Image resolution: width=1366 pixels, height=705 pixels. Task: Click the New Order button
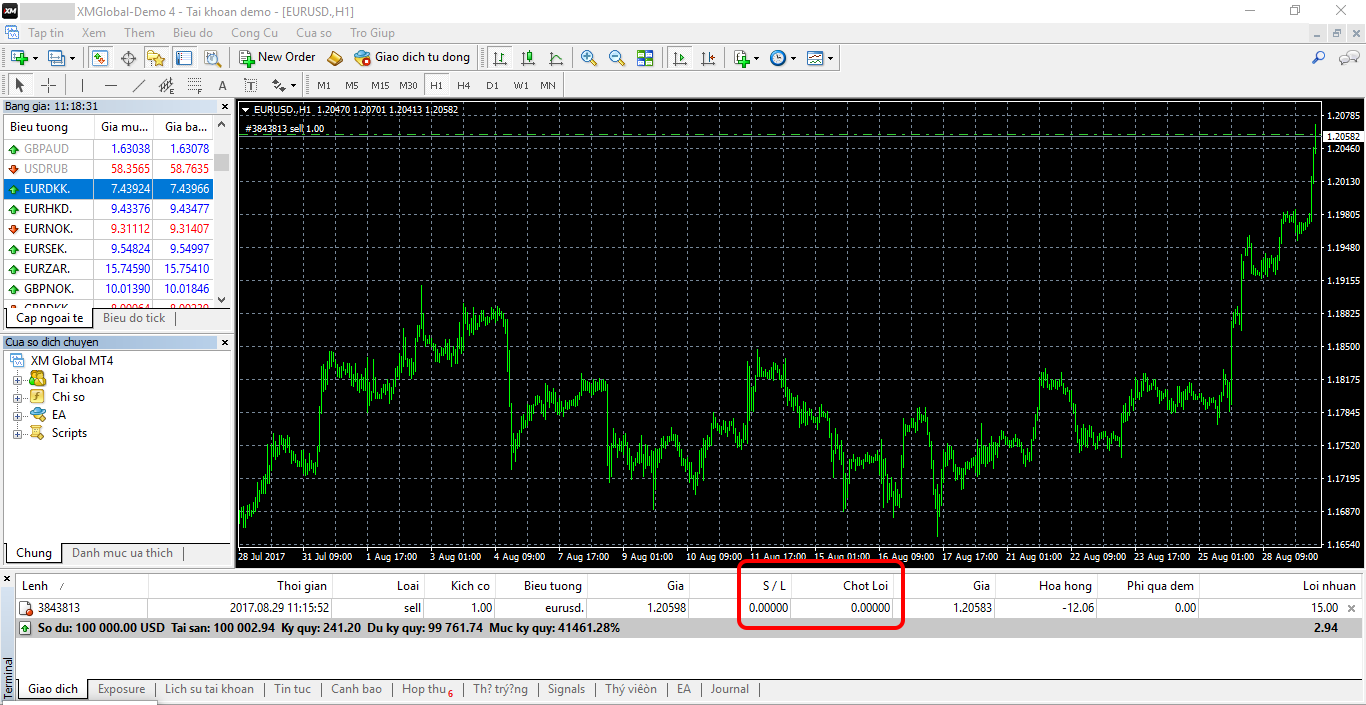(277, 58)
